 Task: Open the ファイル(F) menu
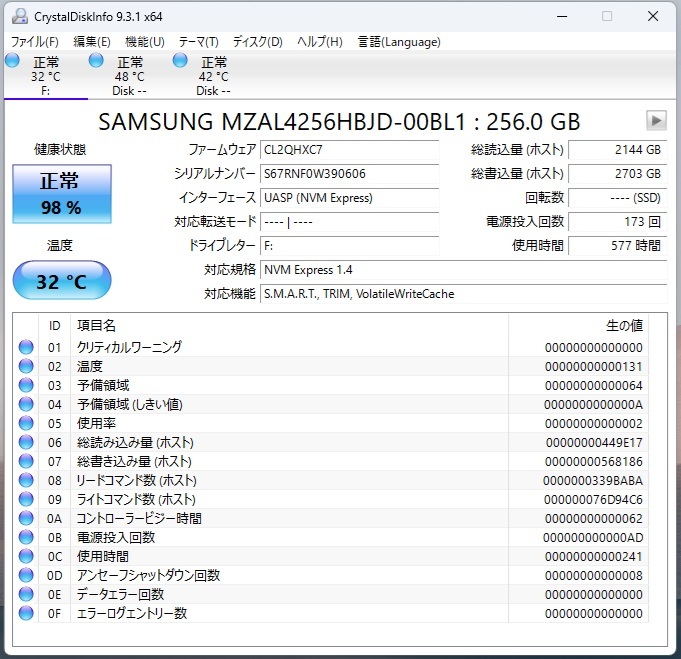click(x=34, y=42)
